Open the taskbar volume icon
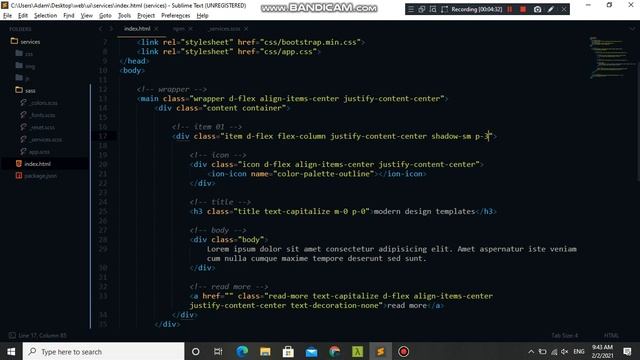Screen dimensions: 640x360 pos(564,351)
